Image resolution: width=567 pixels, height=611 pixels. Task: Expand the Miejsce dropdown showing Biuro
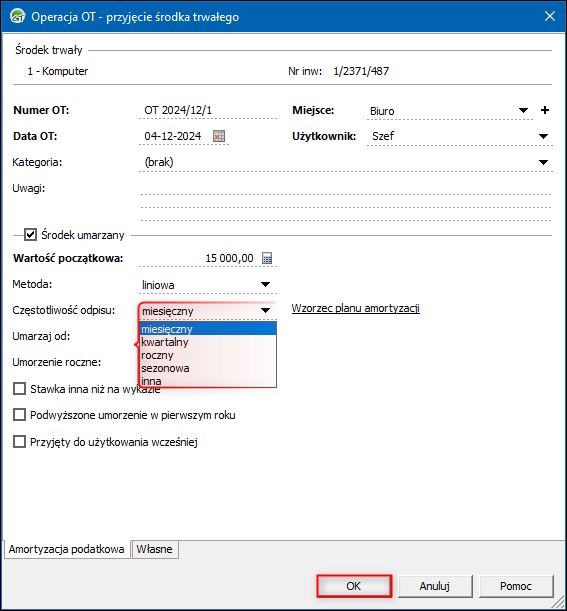pyautogui.click(x=523, y=111)
